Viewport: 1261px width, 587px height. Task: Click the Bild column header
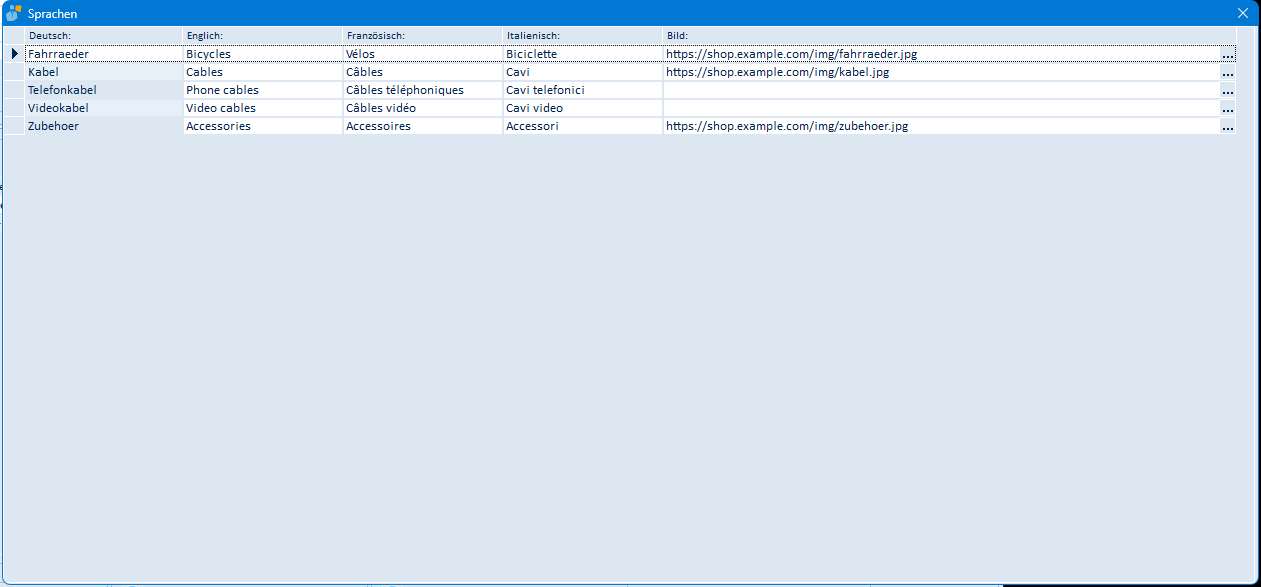pos(950,36)
